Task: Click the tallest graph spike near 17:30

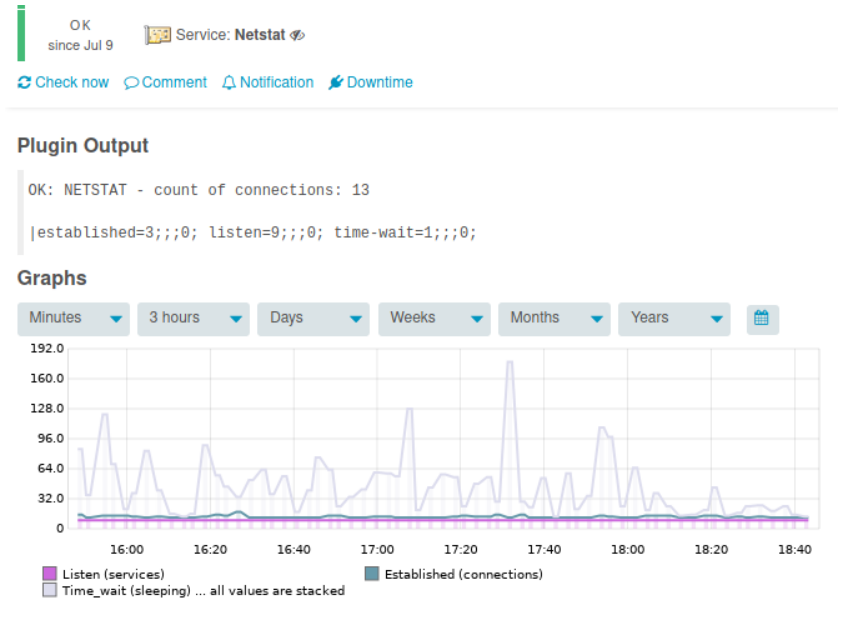Action: pos(510,362)
